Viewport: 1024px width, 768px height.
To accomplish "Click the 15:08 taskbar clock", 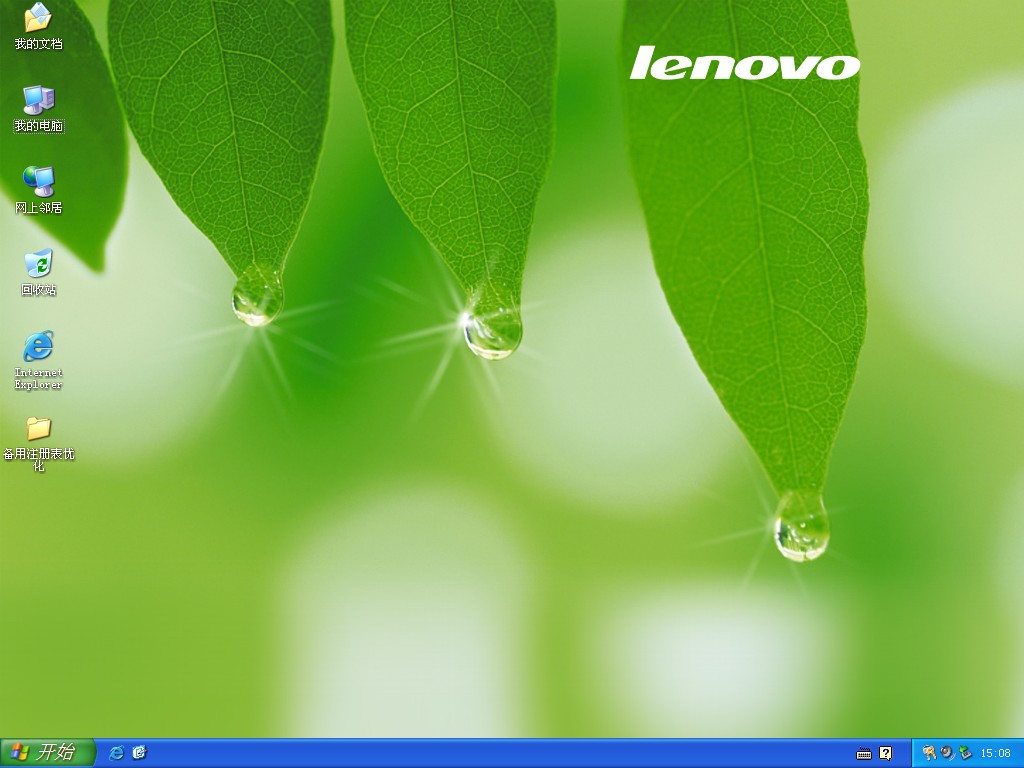I will (x=995, y=753).
